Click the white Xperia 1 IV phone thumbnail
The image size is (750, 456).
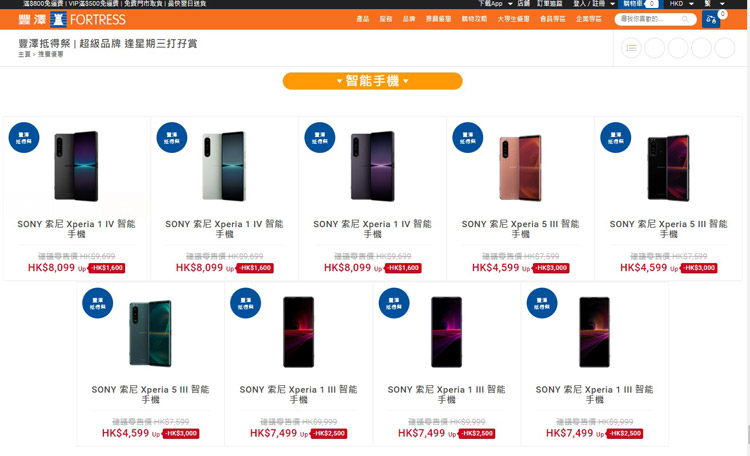click(x=224, y=166)
